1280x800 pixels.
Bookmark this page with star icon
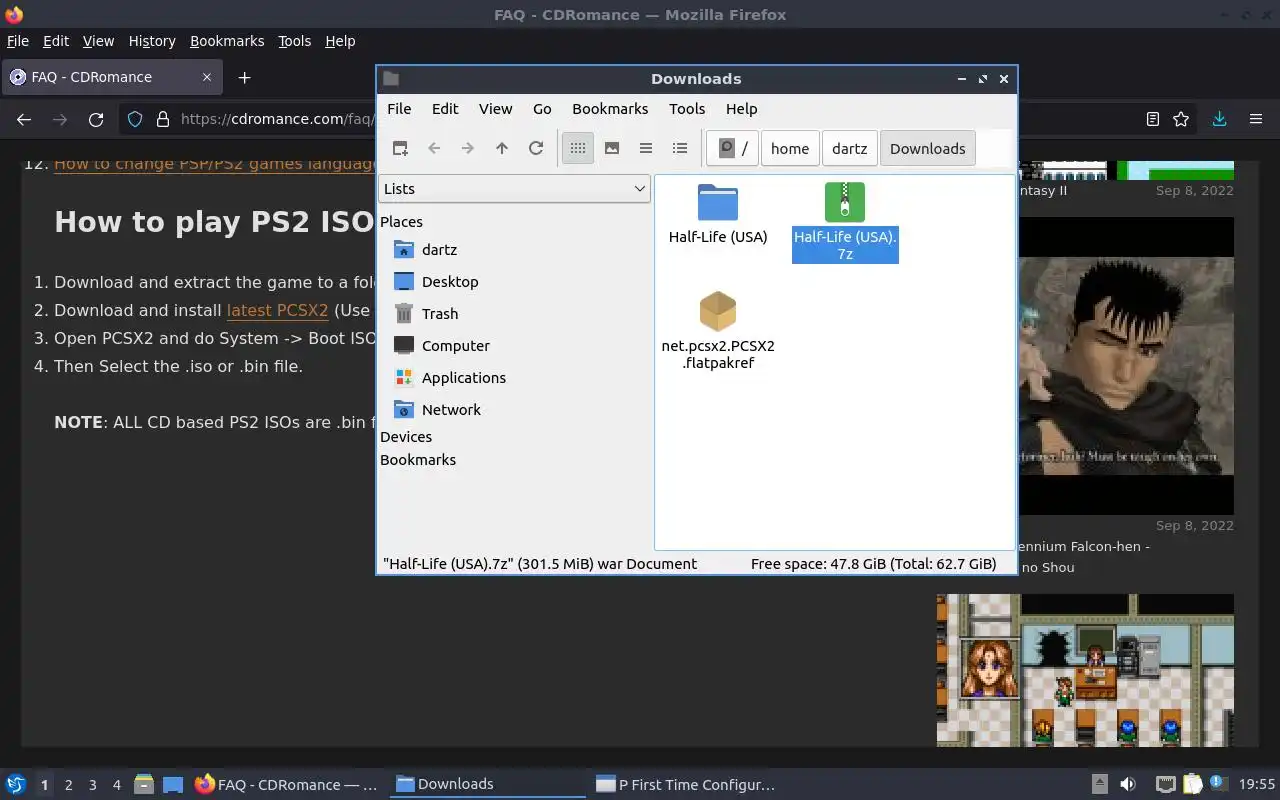1181,119
